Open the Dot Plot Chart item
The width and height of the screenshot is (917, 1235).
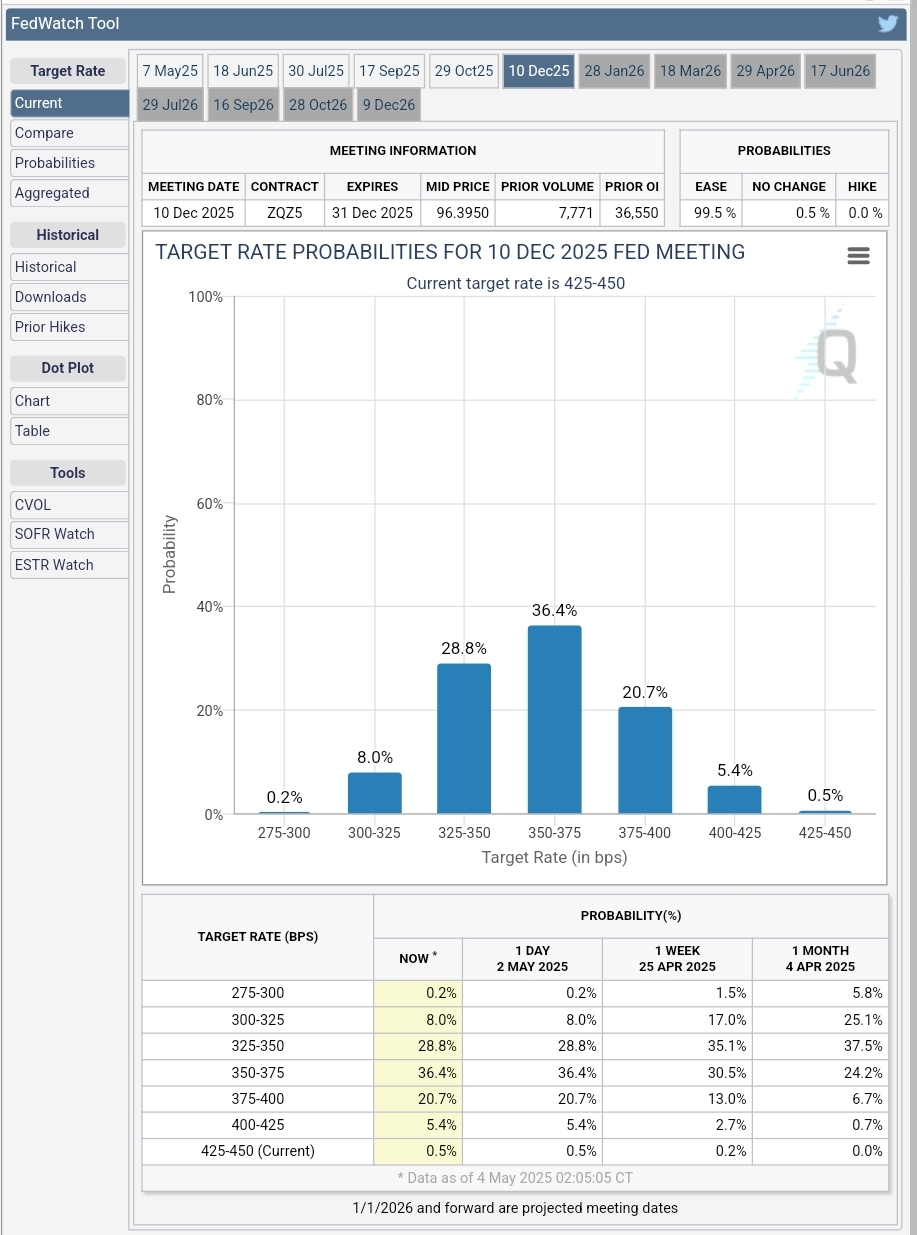70,401
